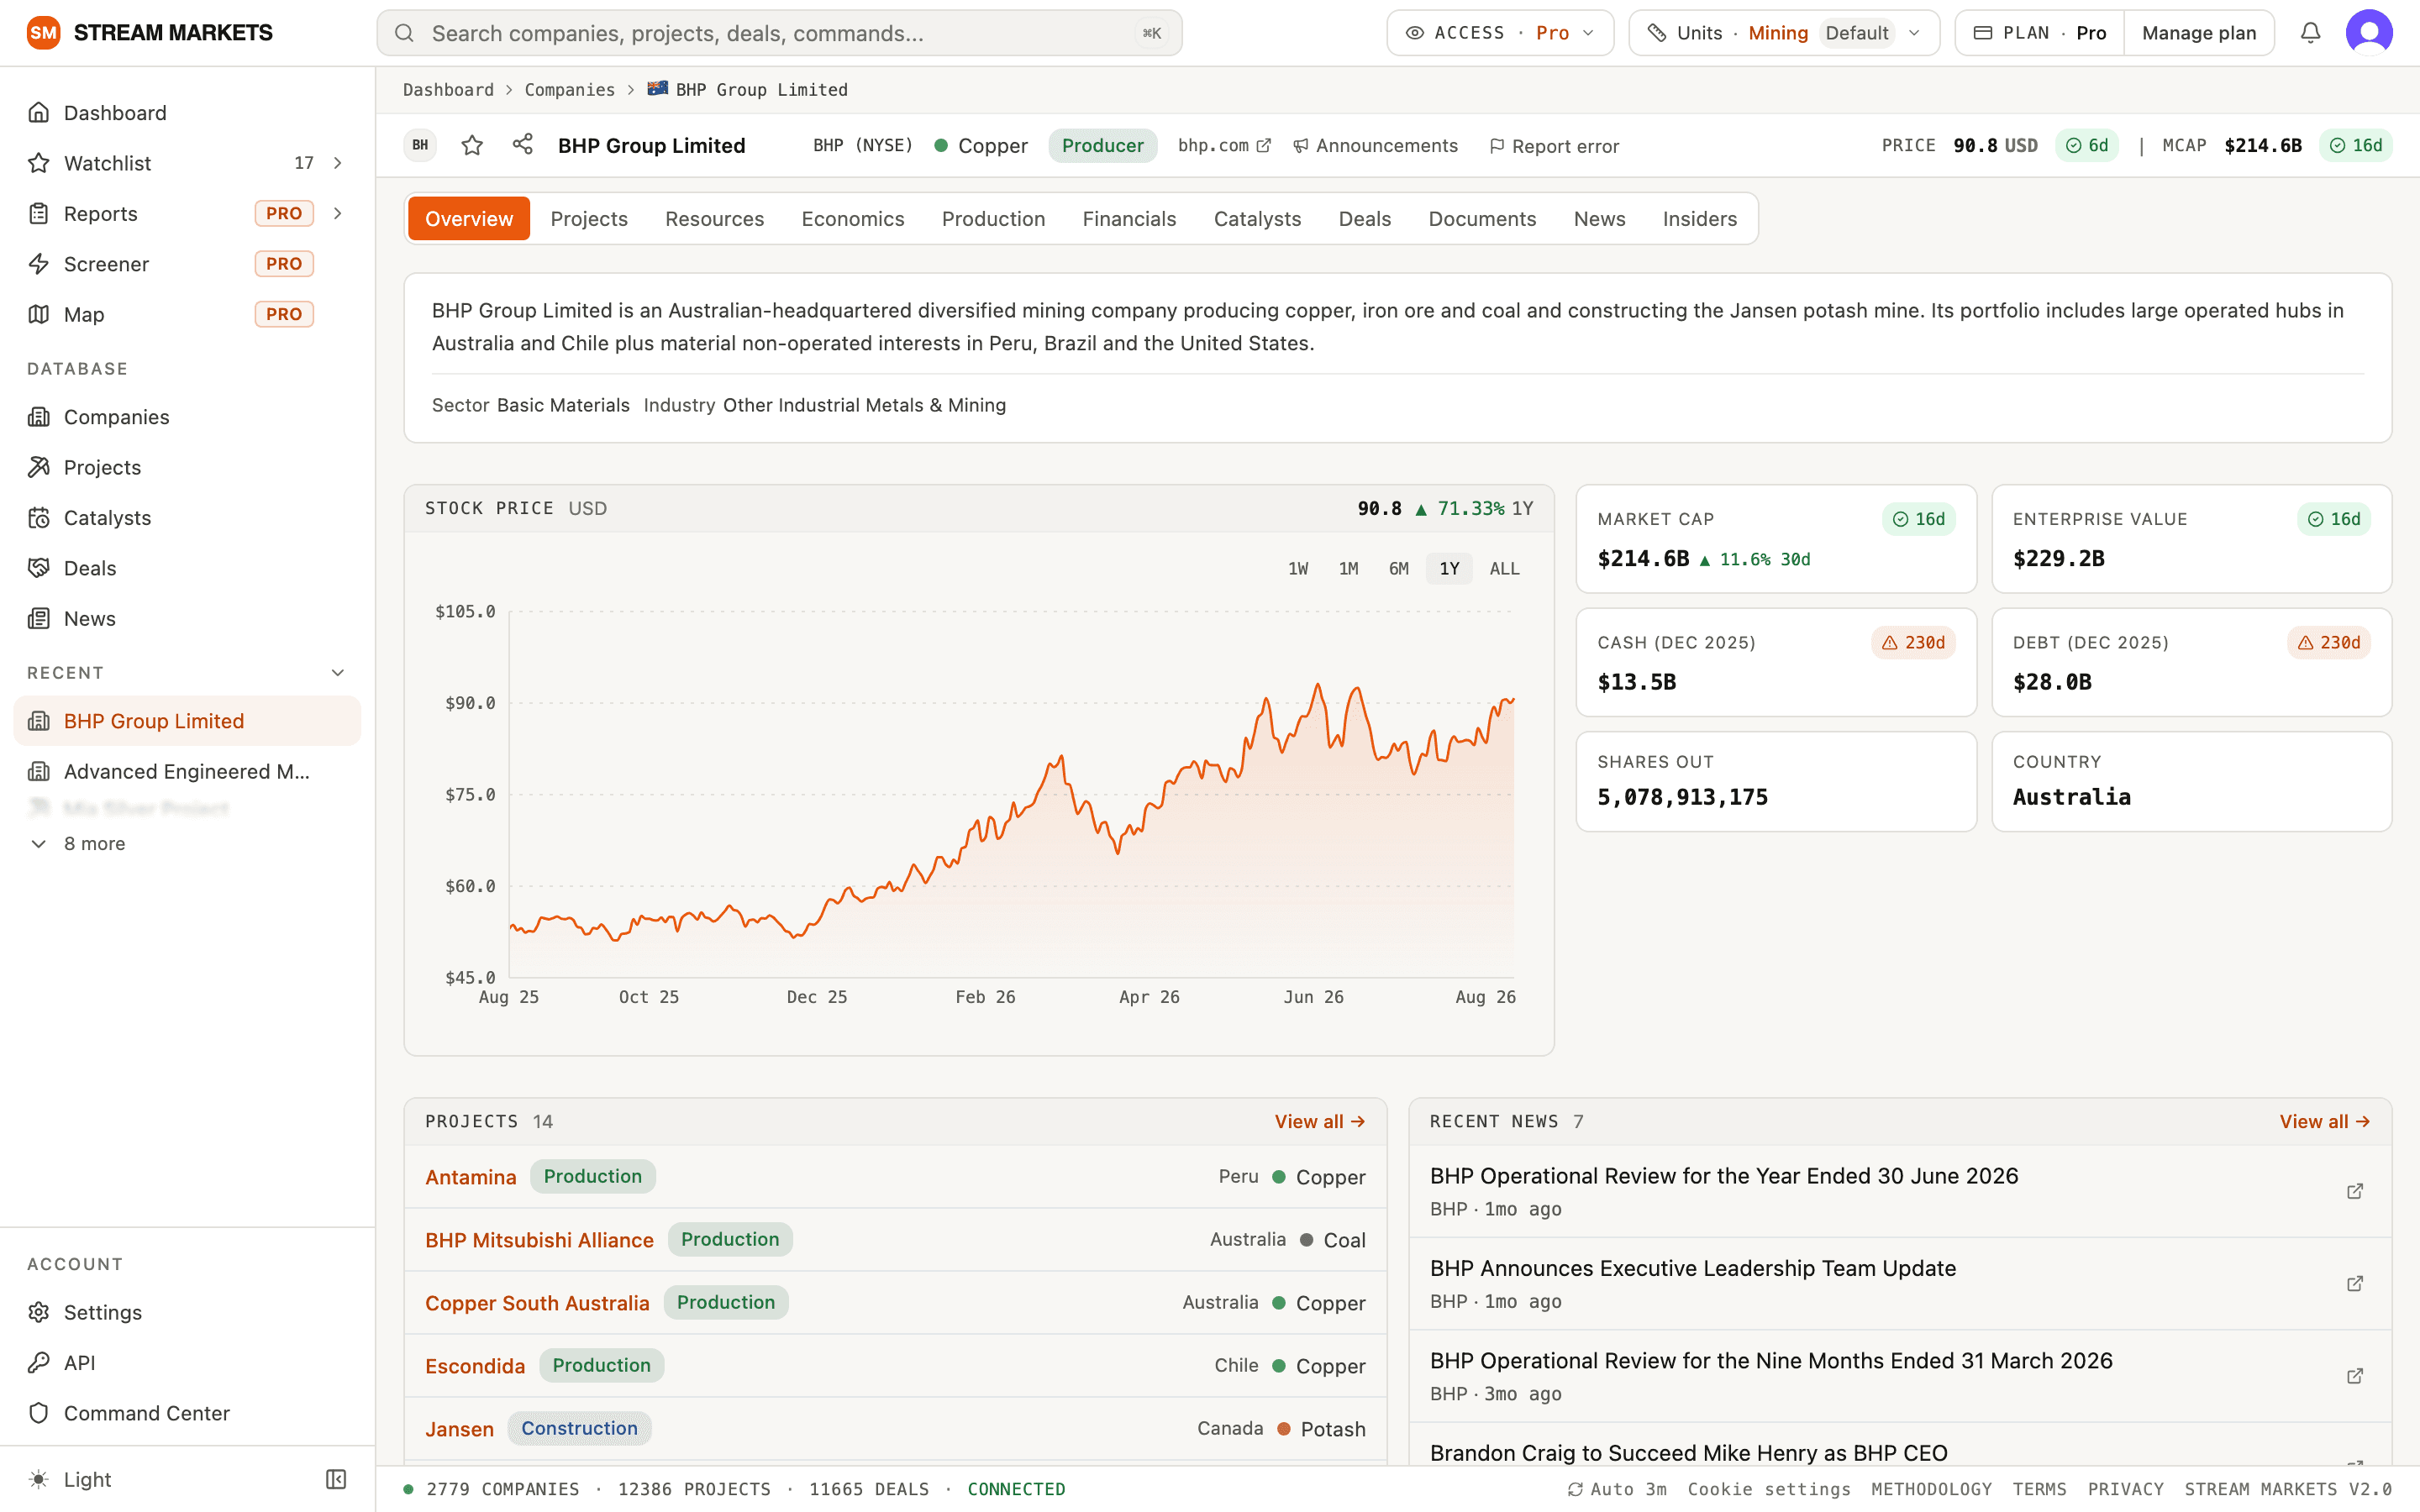
Task: Open Advanced Engineered M... recent item
Action: pos(188,771)
